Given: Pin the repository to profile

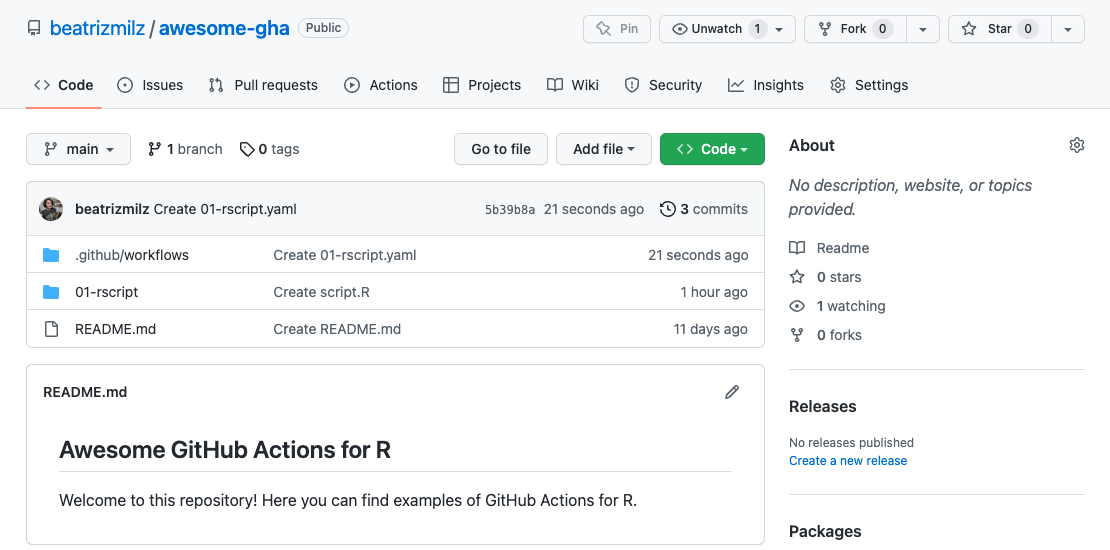Looking at the screenshot, I should pyautogui.click(x=617, y=29).
